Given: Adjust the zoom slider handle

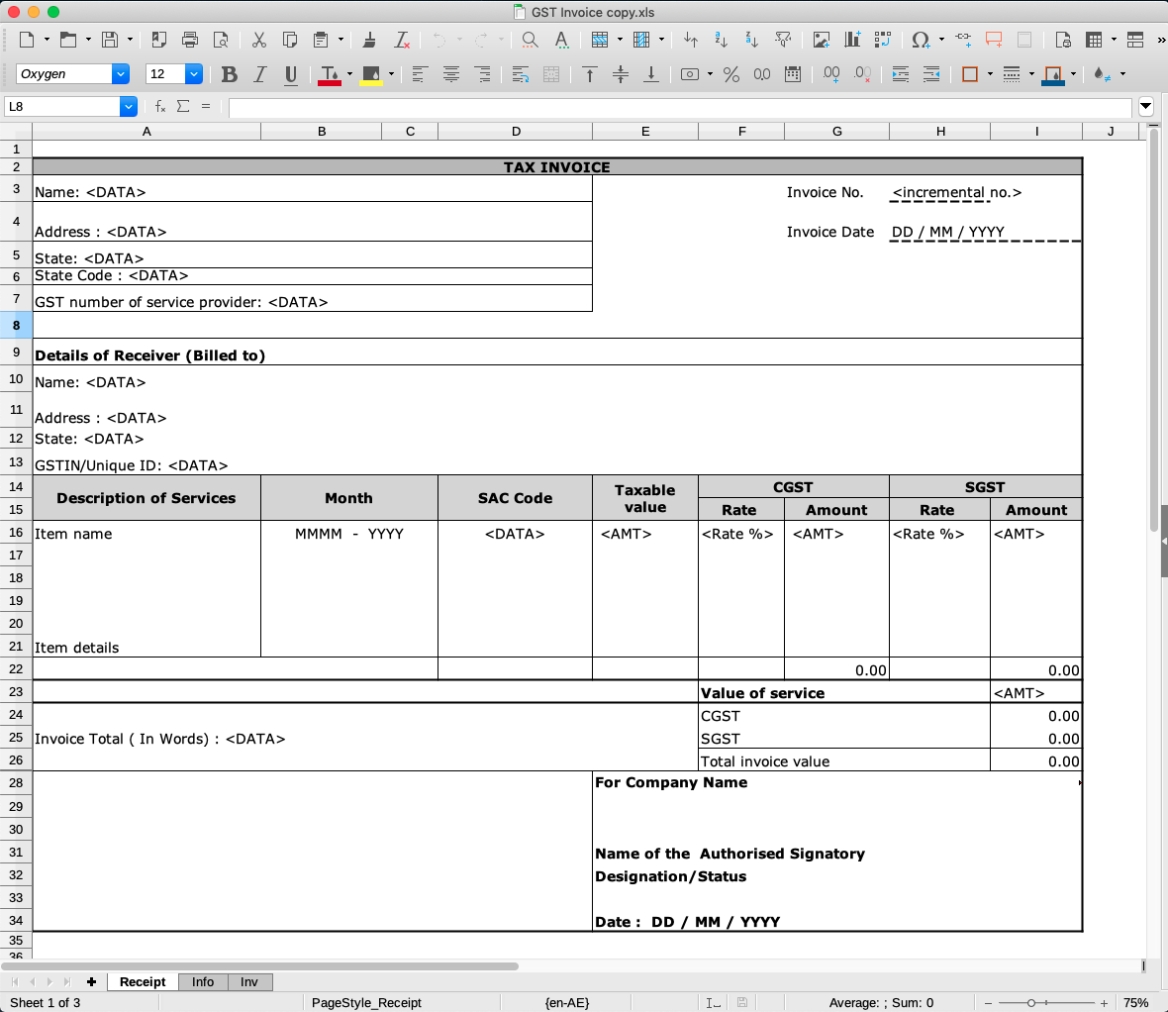Looking at the screenshot, I should [1032, 1003].
